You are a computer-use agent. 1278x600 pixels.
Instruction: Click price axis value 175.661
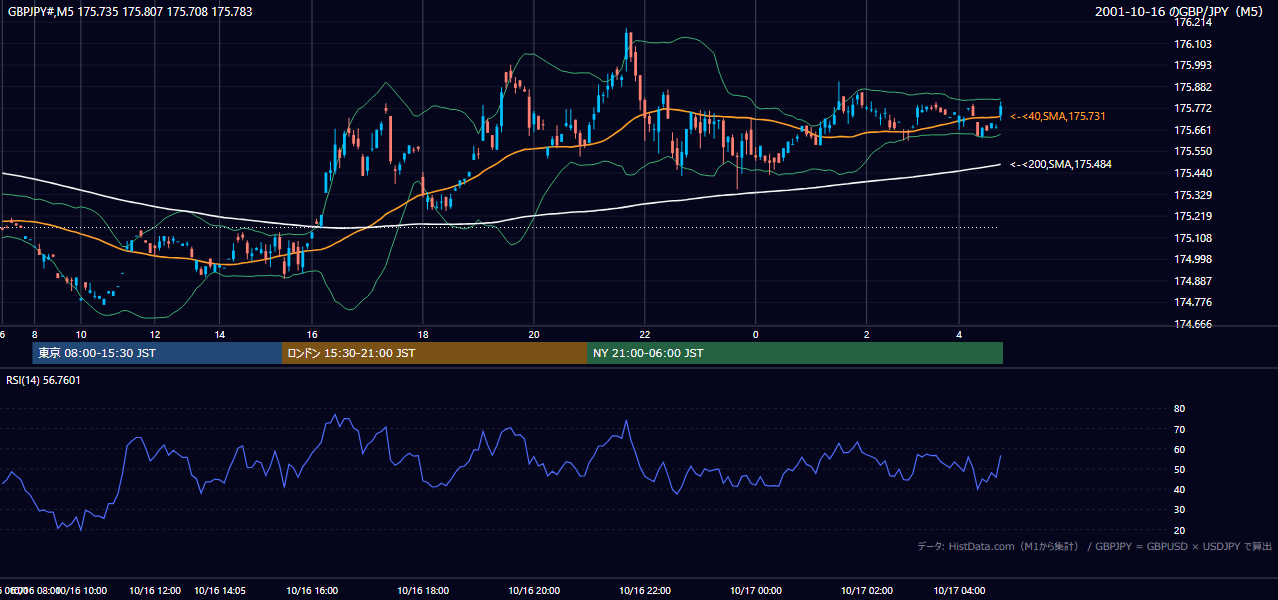pyautogui.click(x=1193, y=130)
